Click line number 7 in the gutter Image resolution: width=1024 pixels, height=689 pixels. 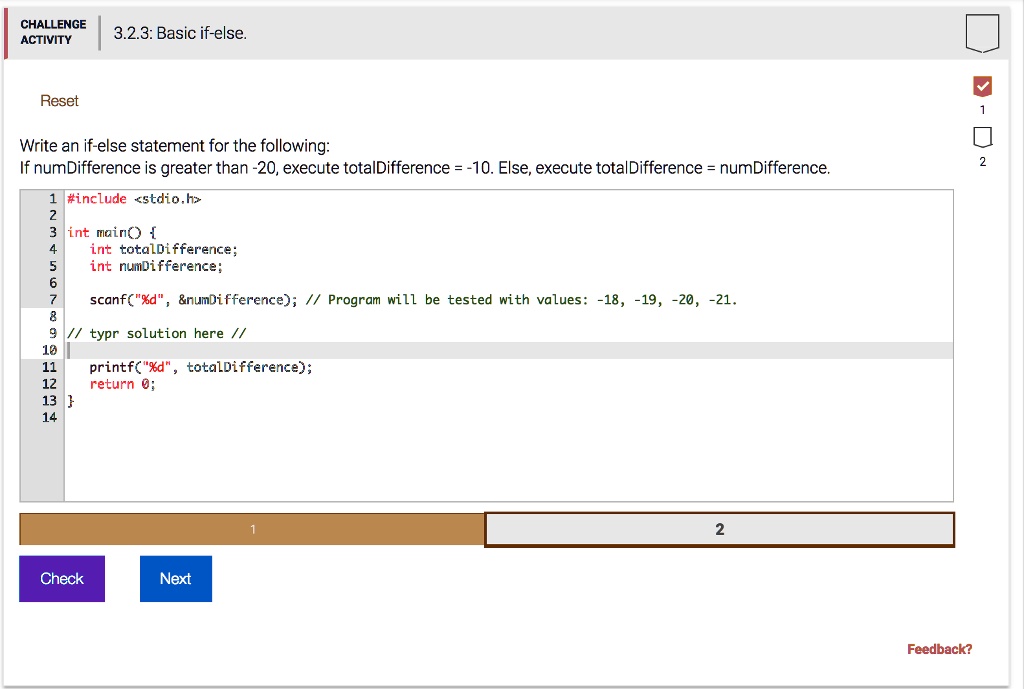(52, 299)
